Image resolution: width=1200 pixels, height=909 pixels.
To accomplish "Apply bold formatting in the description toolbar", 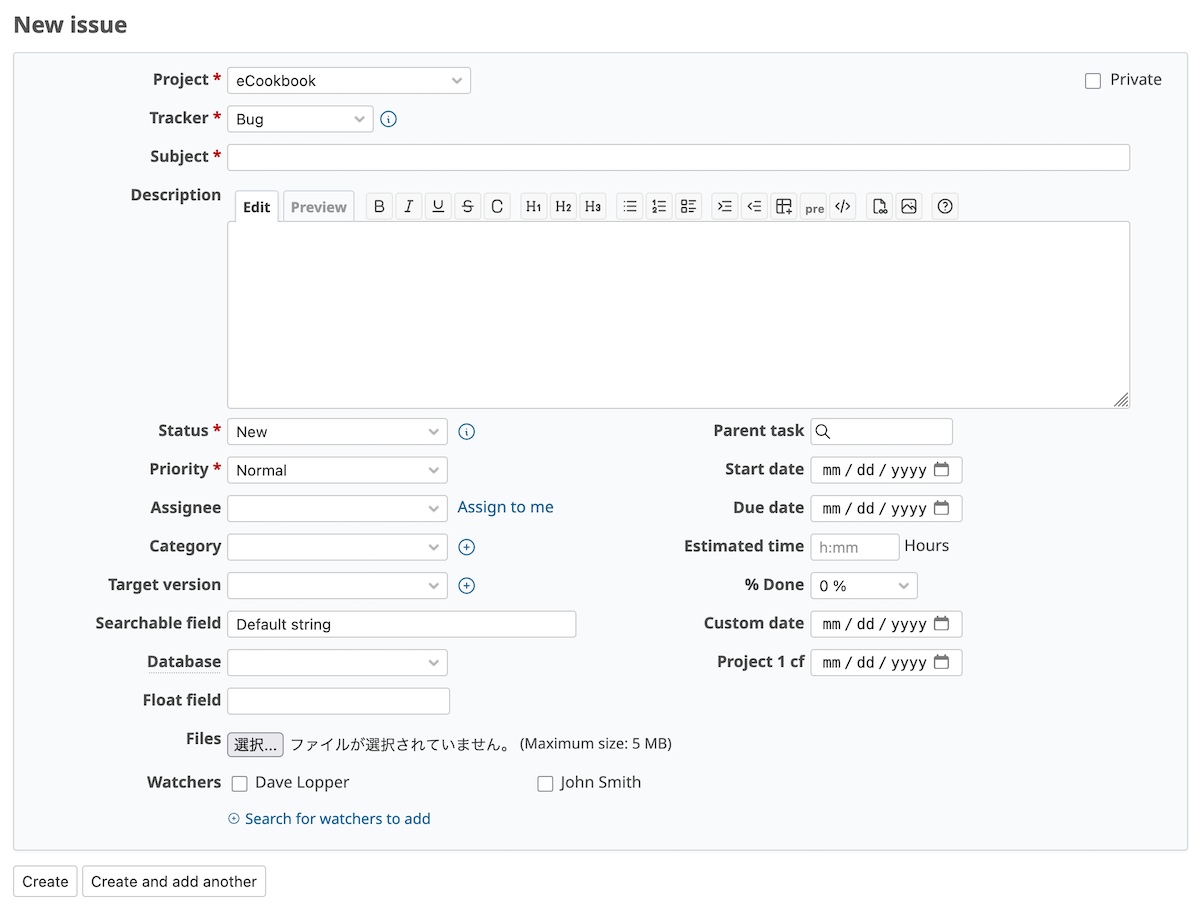I will tap(379, 206).
